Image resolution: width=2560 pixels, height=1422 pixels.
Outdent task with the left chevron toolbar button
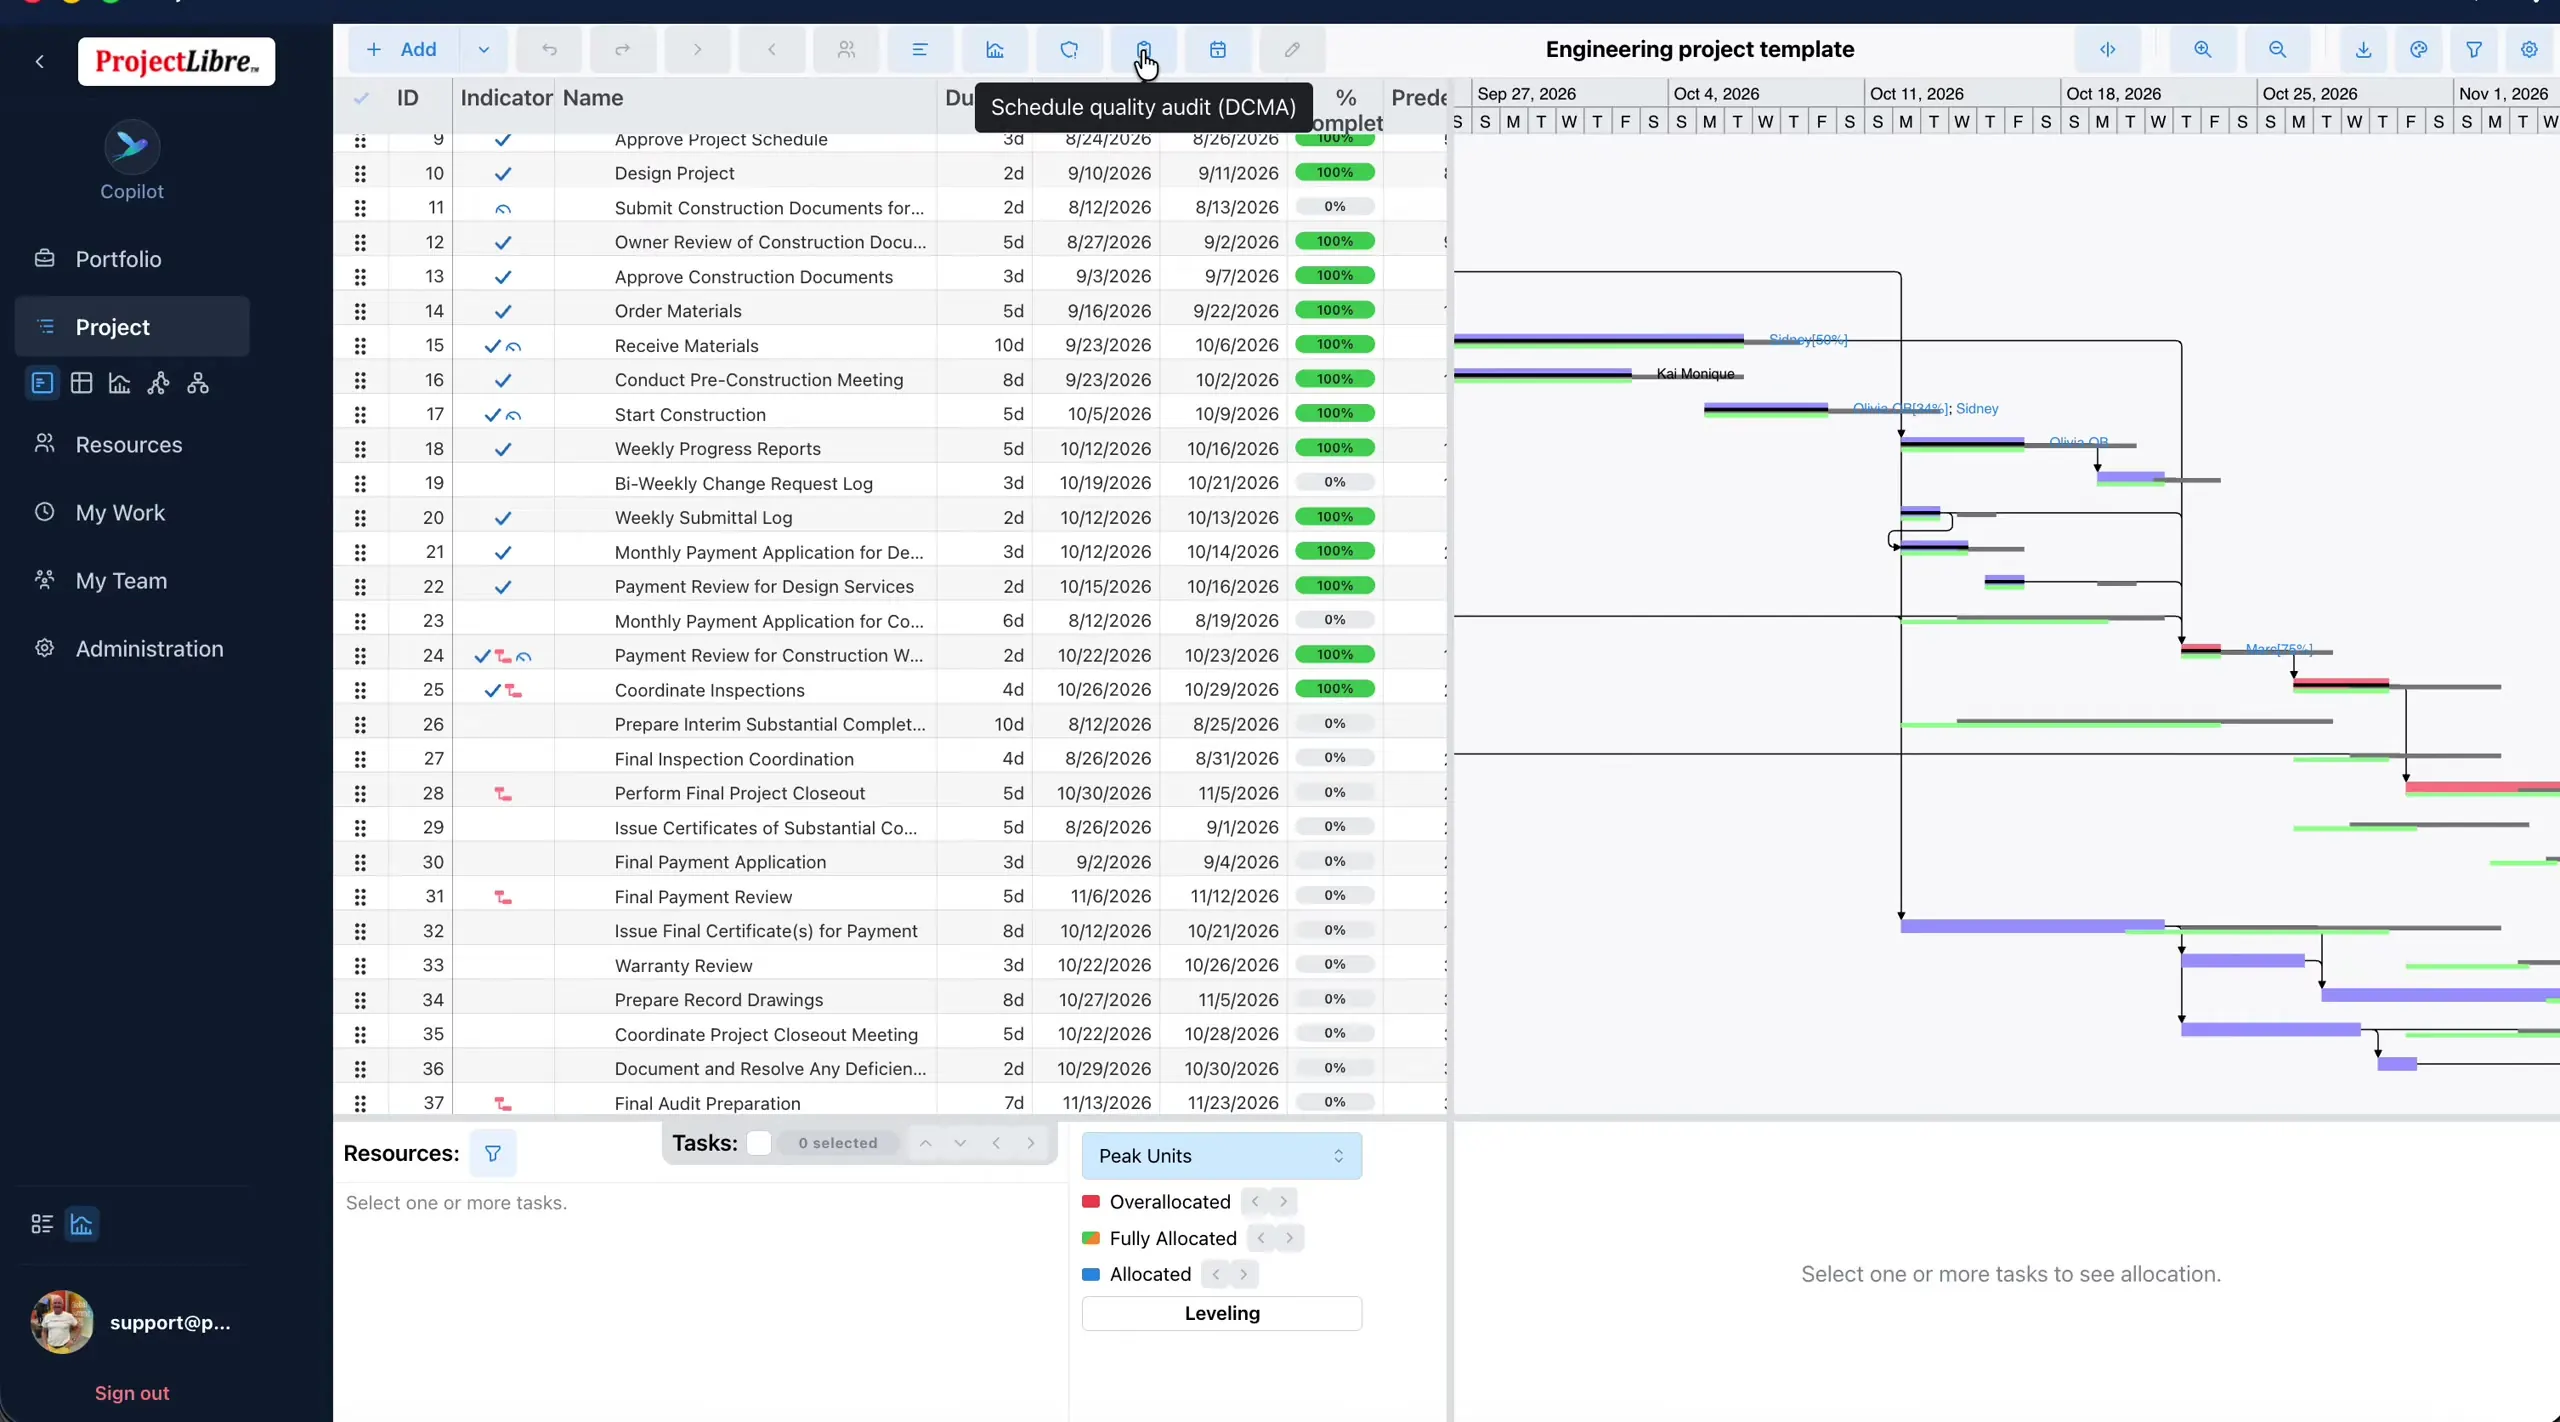(771, 49)
